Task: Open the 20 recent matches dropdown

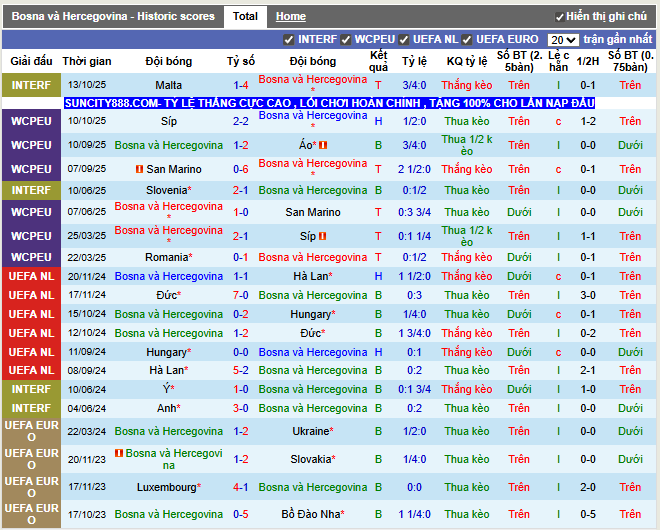Action: point(563,40)
